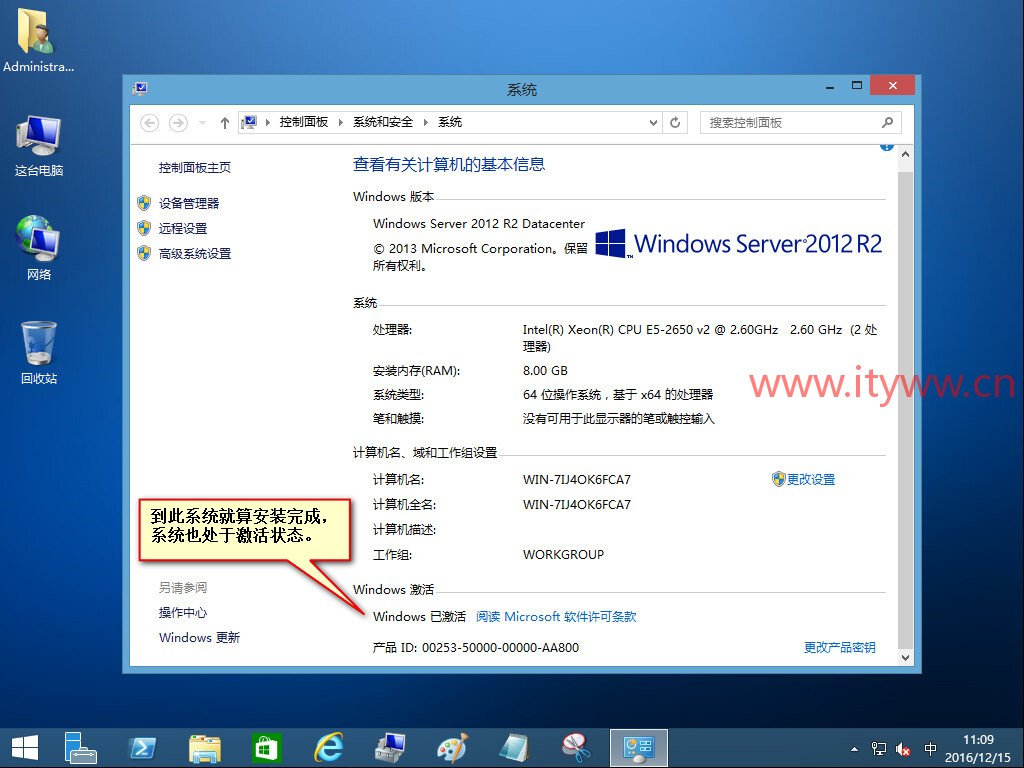1024x768 pixels.
Task: Open the Windows Store taskbar icon
Action: pyautogui.click(x=266, y=748)
